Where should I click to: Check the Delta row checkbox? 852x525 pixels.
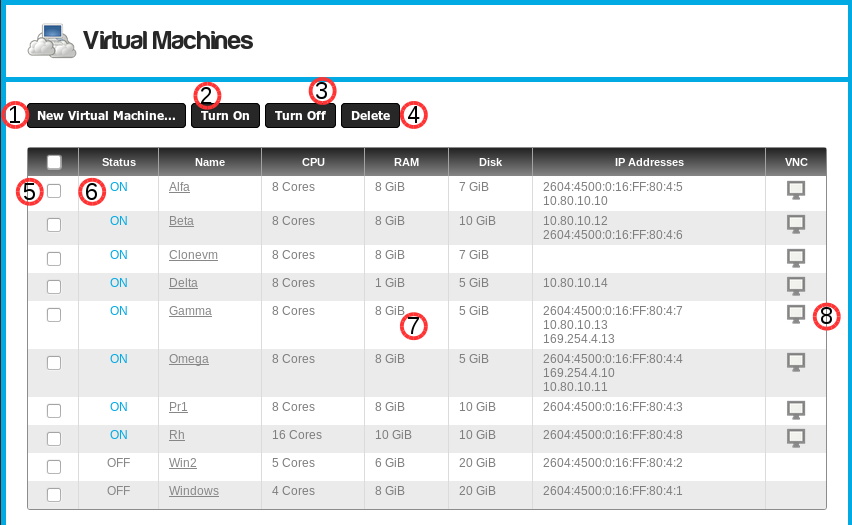[x=54, y=287]
